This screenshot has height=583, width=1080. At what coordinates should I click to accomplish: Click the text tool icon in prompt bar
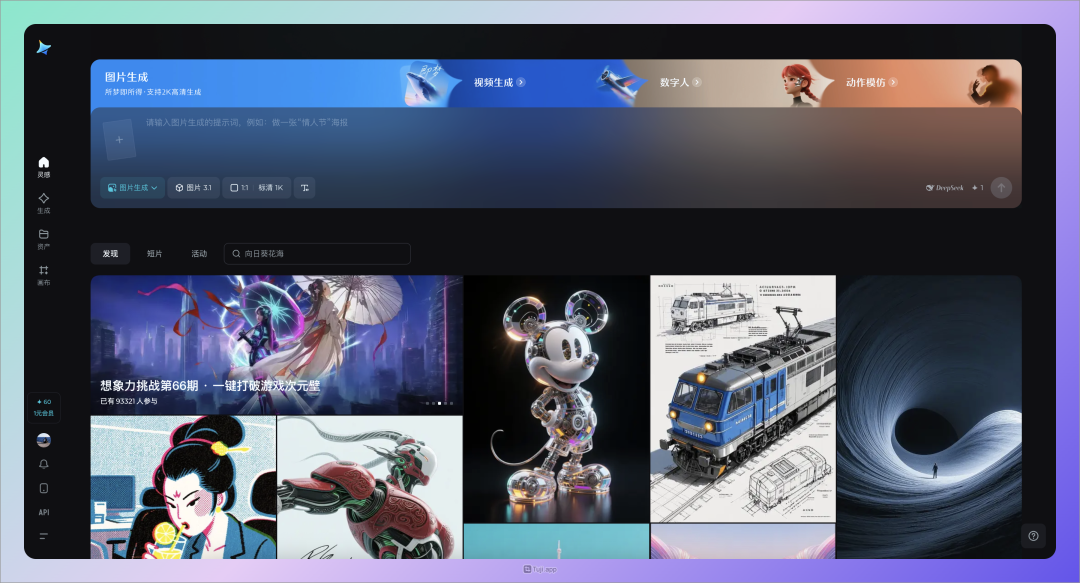(304, 187)
